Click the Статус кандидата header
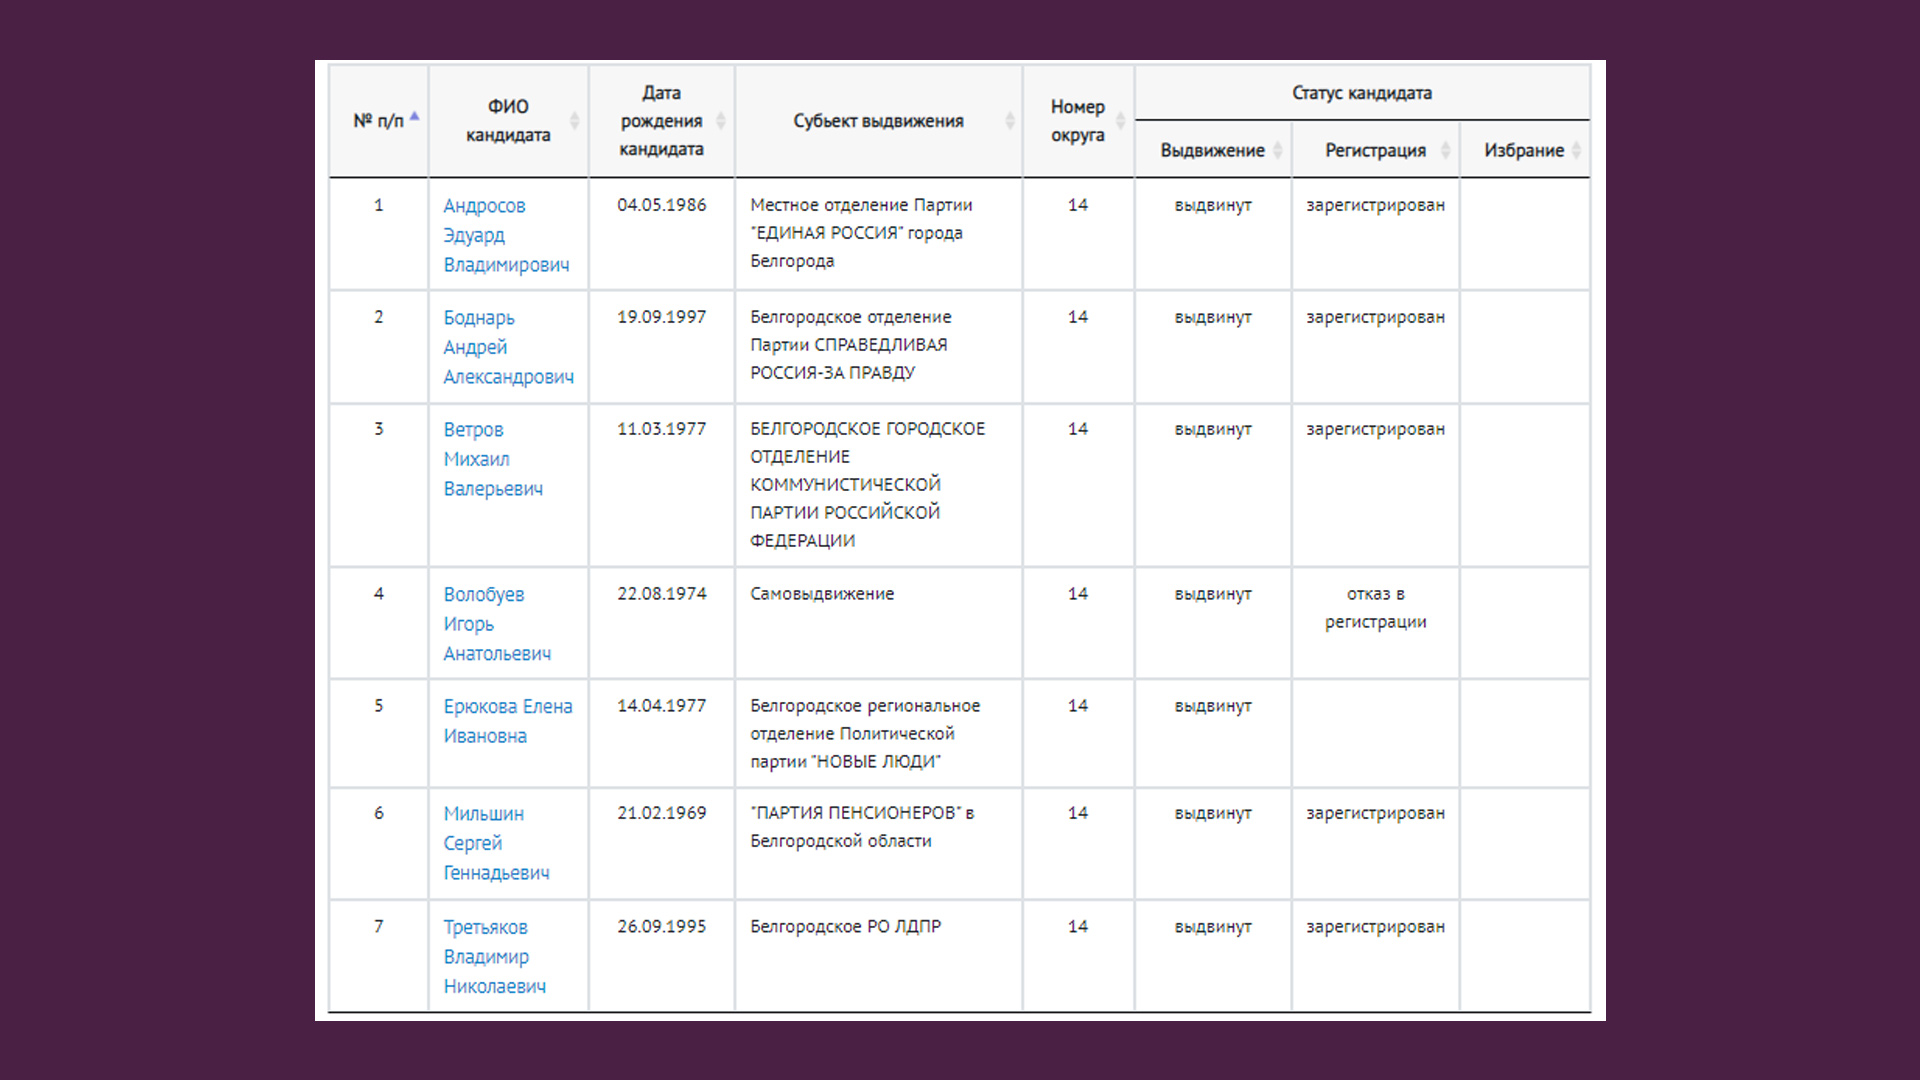 (x=1361, y=93)
